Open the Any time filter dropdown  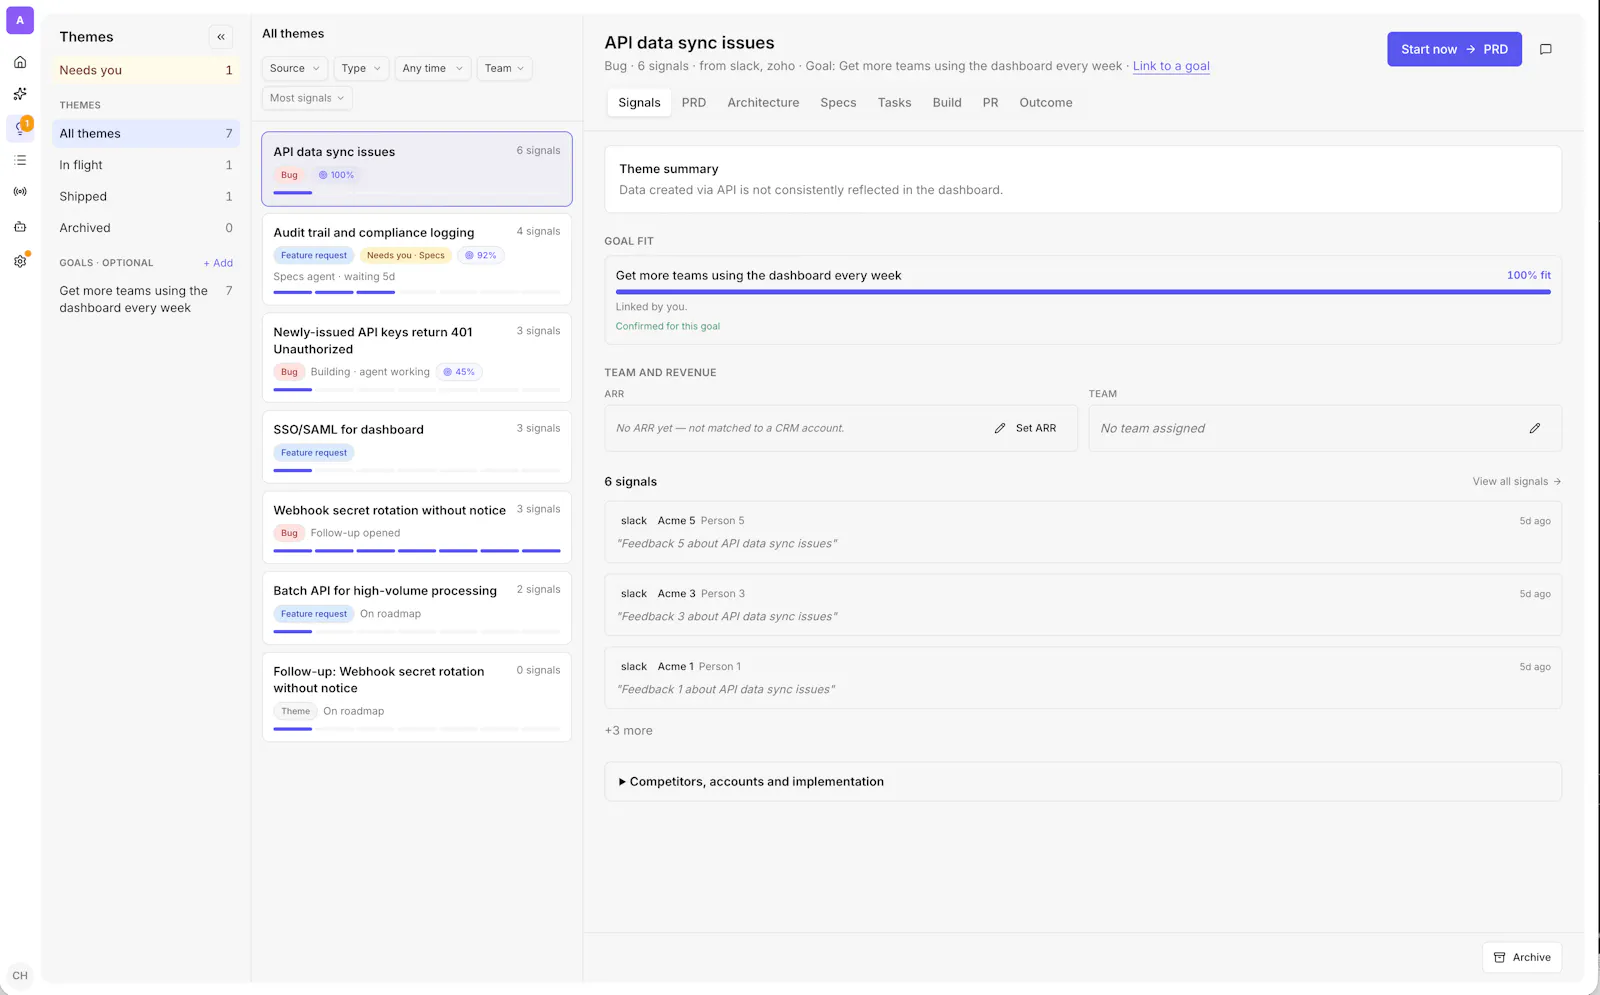[x=432, y=68]
